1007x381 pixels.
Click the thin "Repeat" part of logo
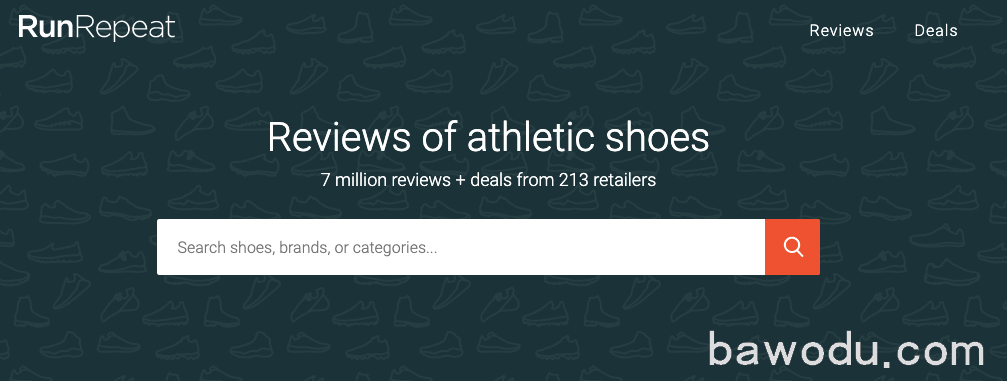pyautogui.click(x=123, y=29)
